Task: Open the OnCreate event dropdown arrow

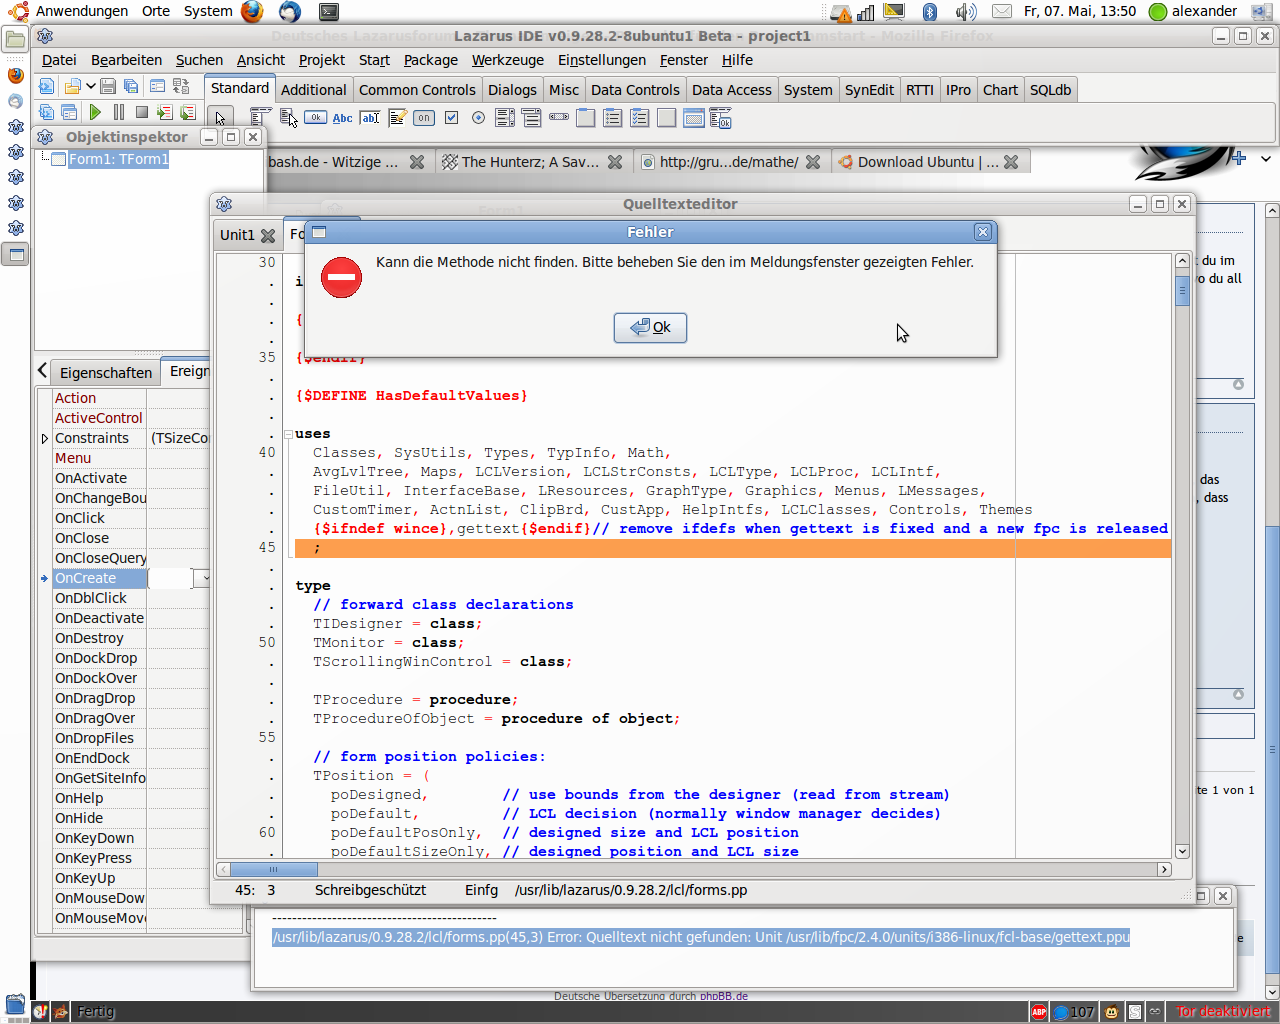Action: click(x=203, y=578)
